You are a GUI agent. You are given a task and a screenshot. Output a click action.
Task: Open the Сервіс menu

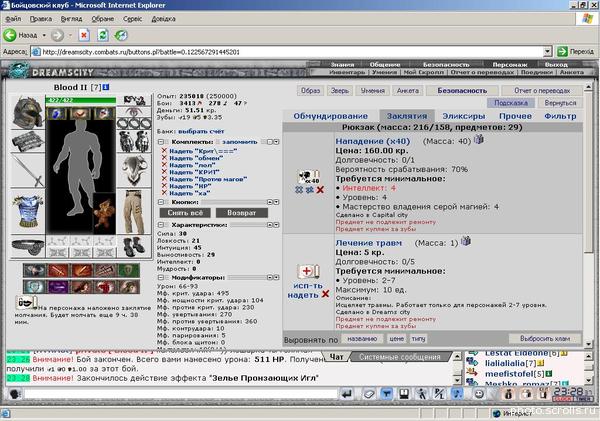[132, 19]
